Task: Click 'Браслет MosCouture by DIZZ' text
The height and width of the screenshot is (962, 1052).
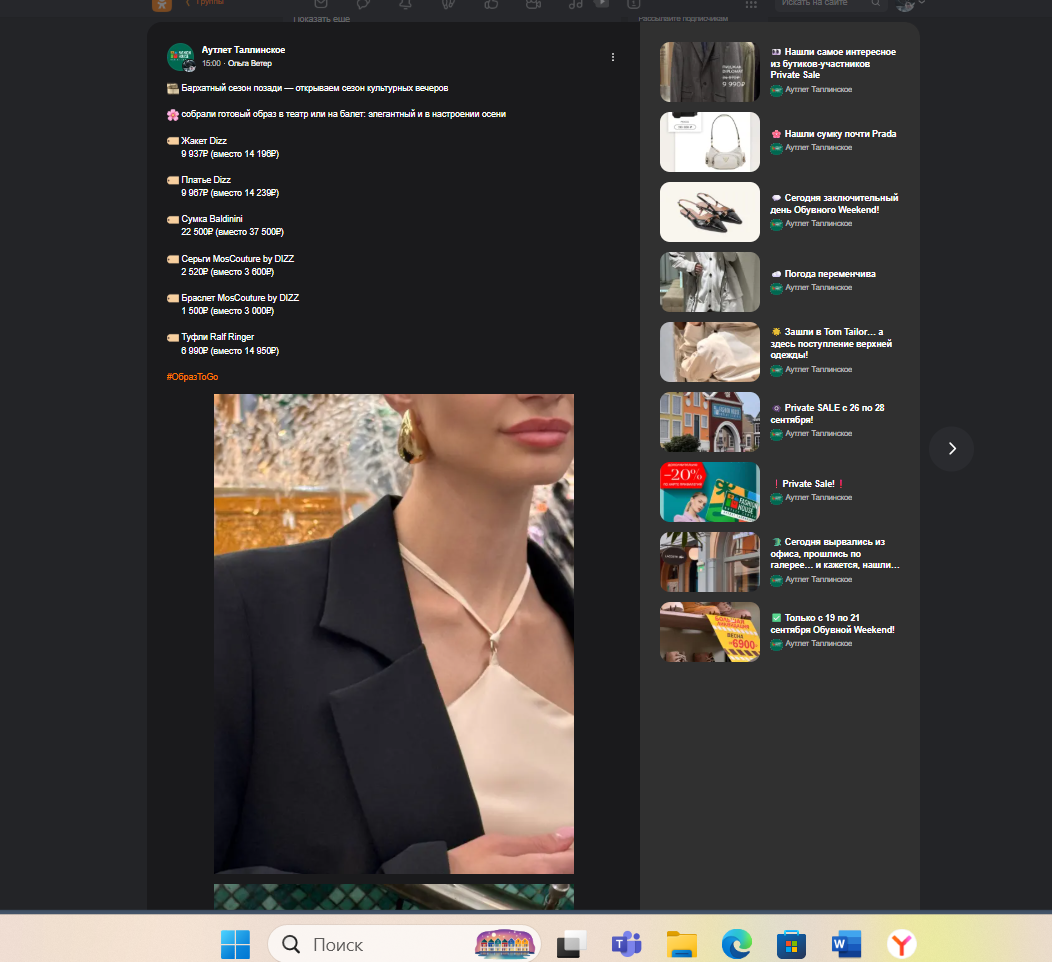Action: click(x=240, y=298)
